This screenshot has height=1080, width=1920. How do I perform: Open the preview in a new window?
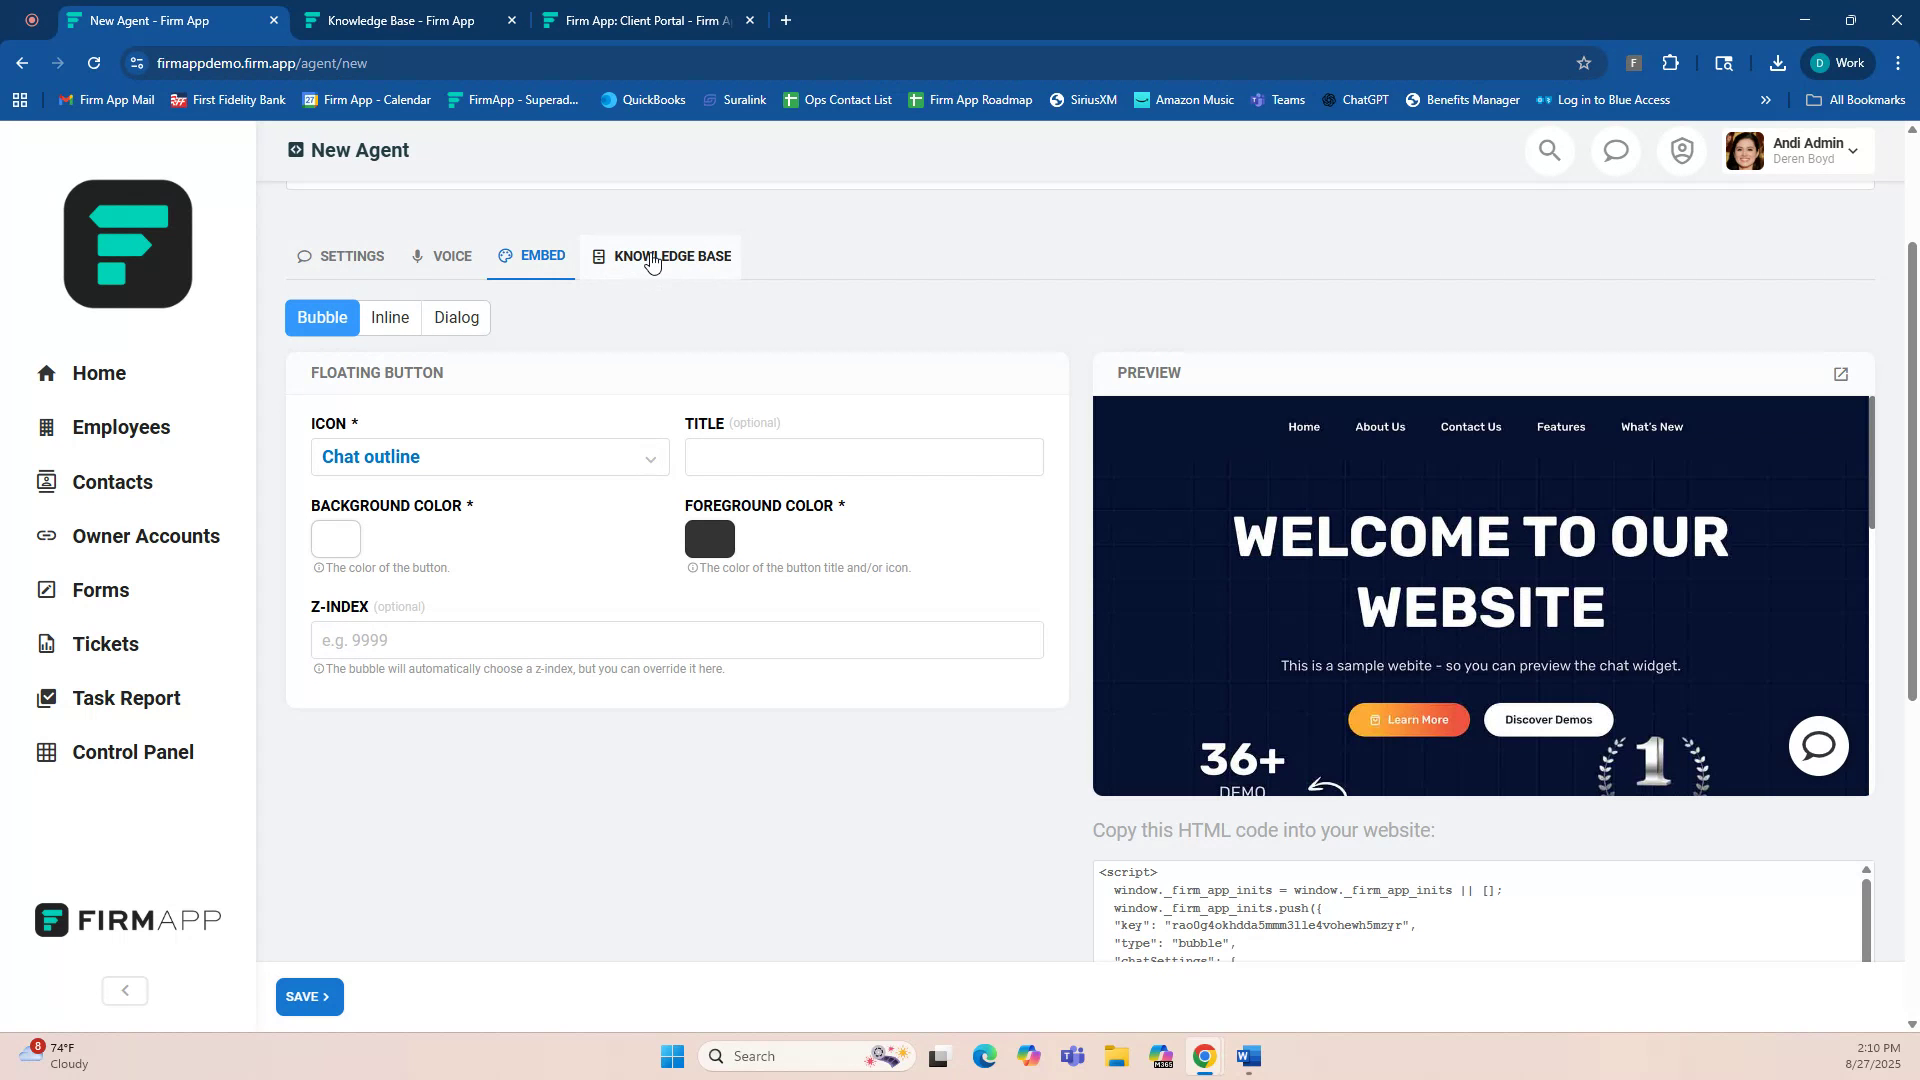(x=1841, y=373)
